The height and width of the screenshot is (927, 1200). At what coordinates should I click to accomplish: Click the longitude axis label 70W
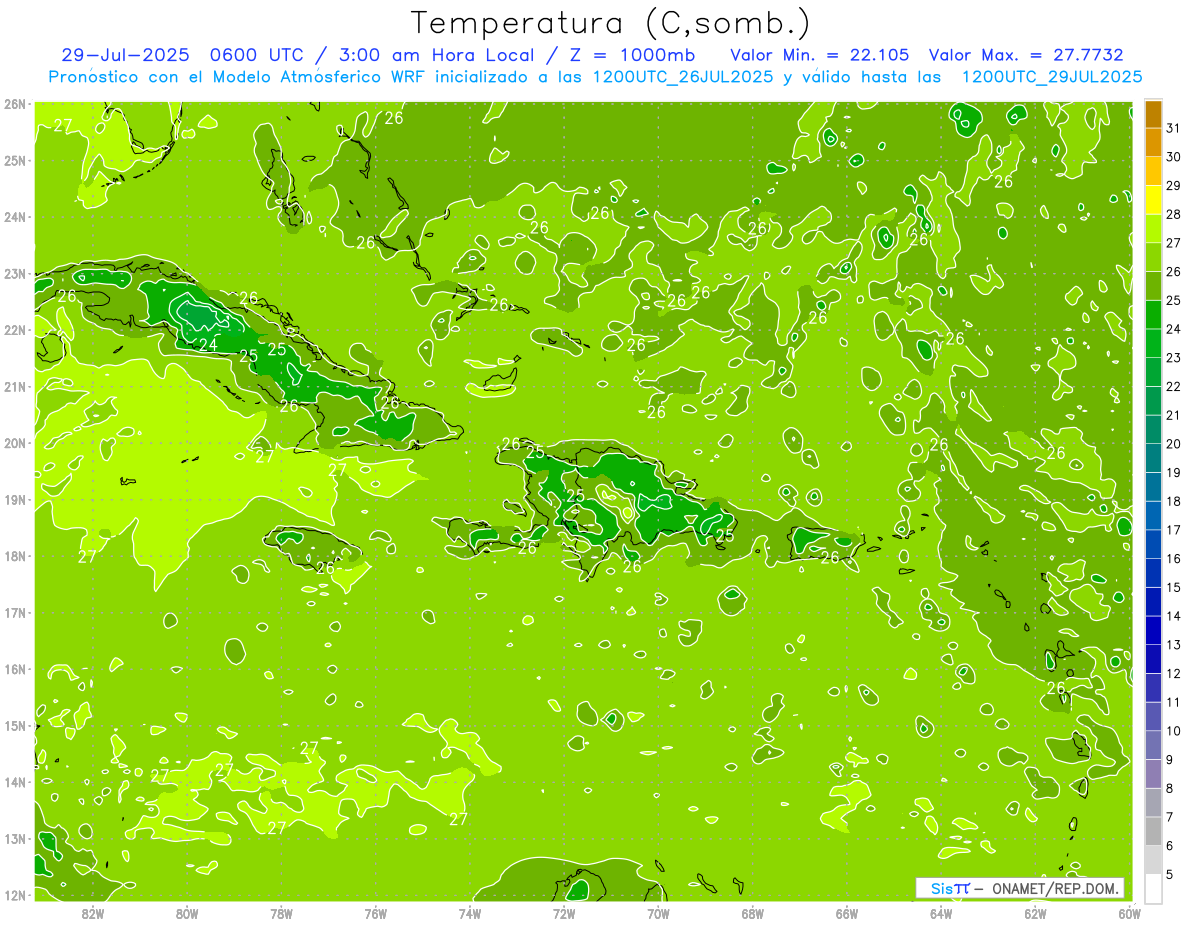(658, 913)
